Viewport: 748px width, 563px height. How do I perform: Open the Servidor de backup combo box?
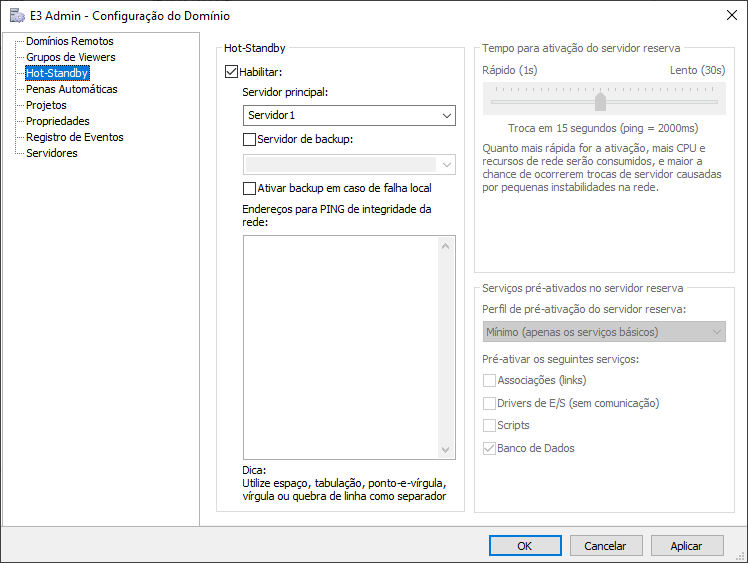tap(349, 165)
